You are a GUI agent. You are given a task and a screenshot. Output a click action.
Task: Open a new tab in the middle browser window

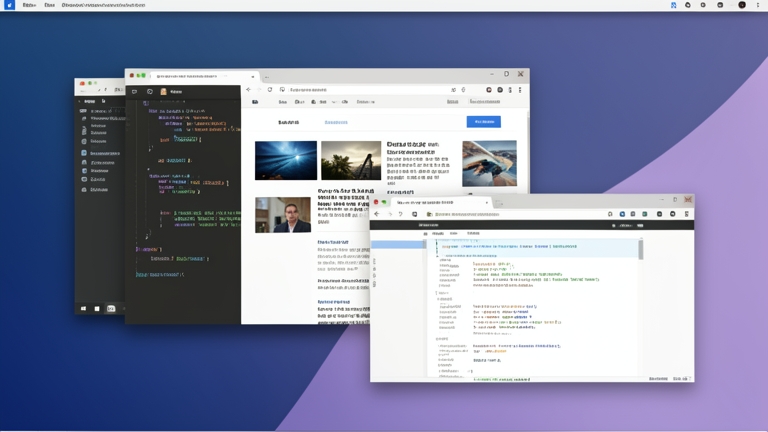click(266, 77)
